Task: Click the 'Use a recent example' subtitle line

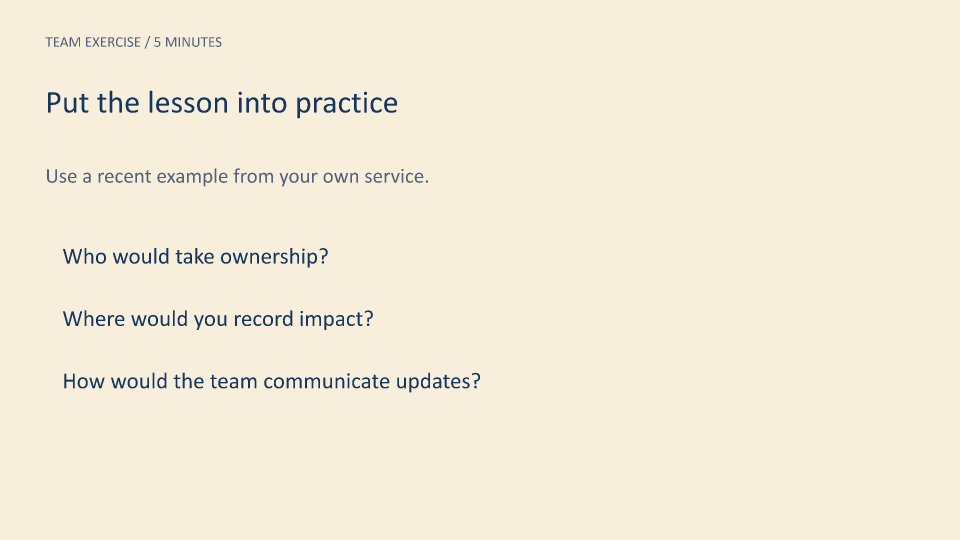Action: (x=237, y=176)
